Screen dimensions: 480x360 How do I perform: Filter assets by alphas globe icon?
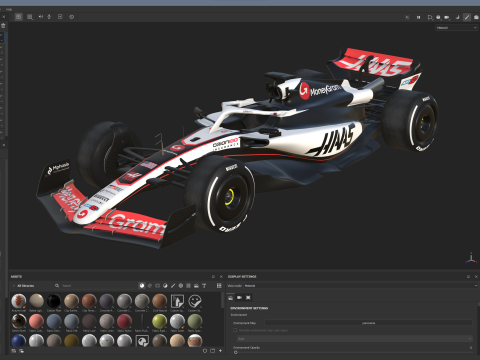[x=181, y=286]
